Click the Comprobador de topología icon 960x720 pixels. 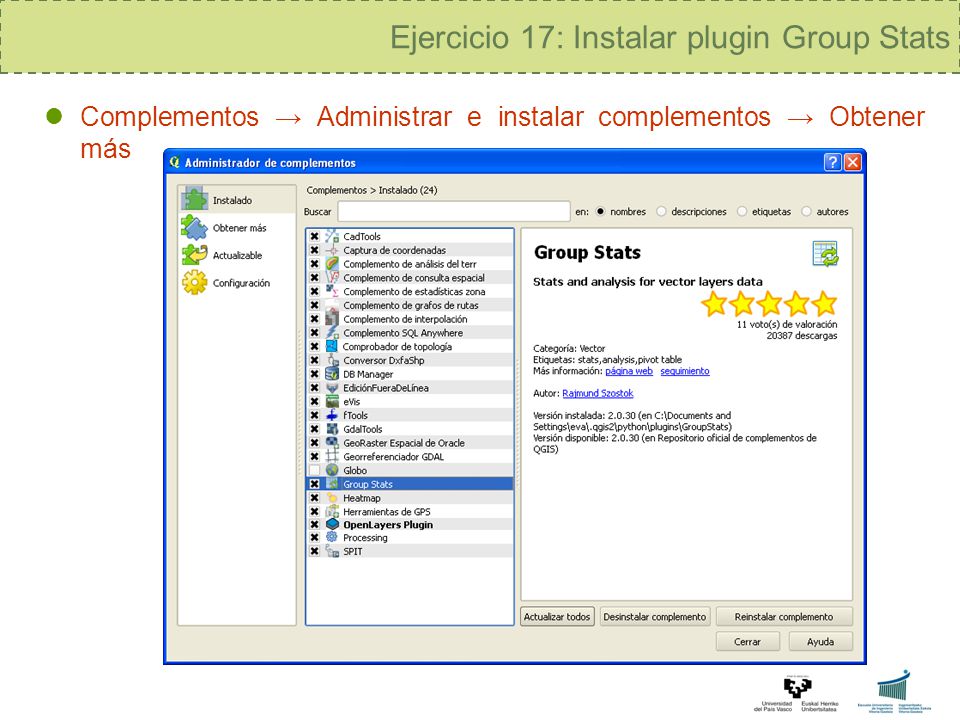[x=332, y=347]
